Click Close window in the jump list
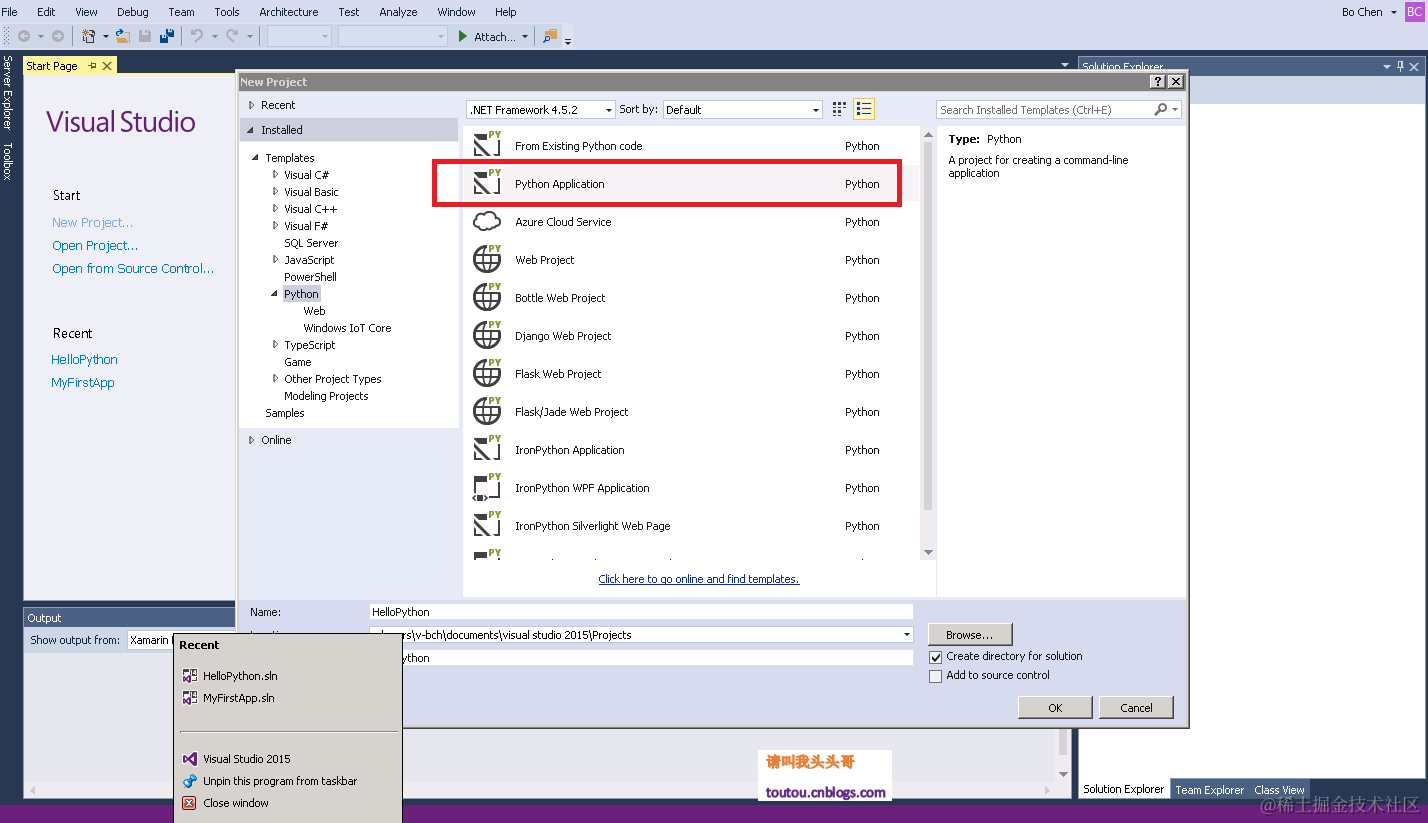 pos(236,803)
